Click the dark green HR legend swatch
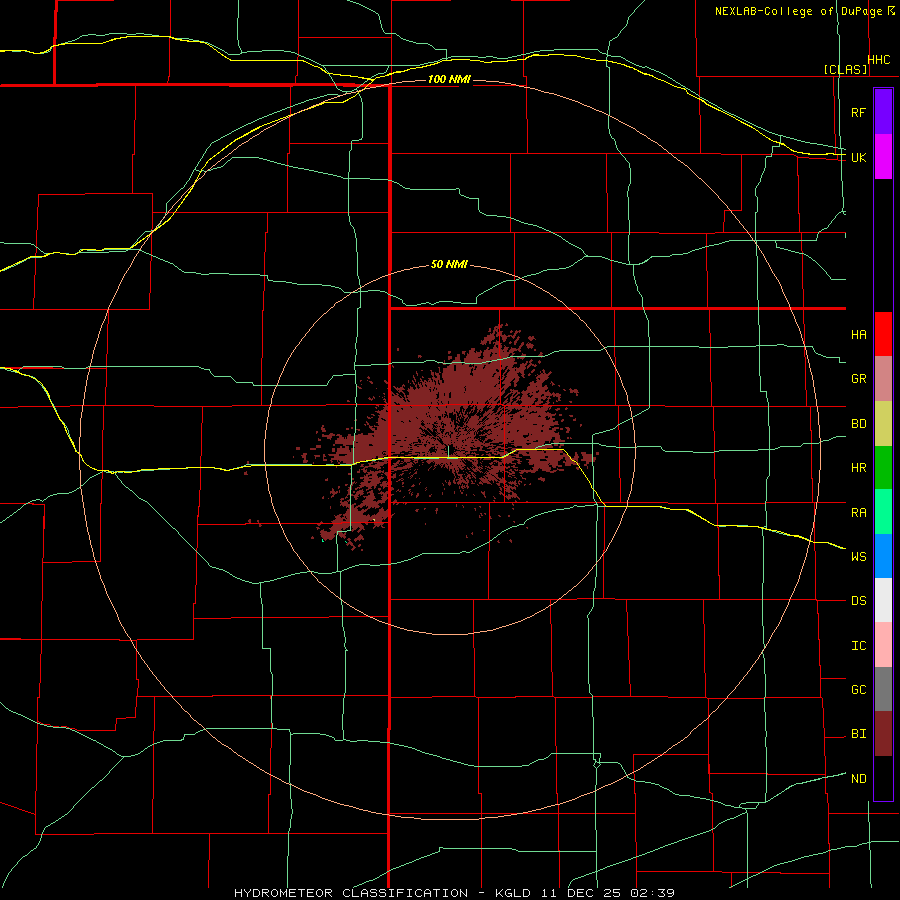 tap(883, 468)
